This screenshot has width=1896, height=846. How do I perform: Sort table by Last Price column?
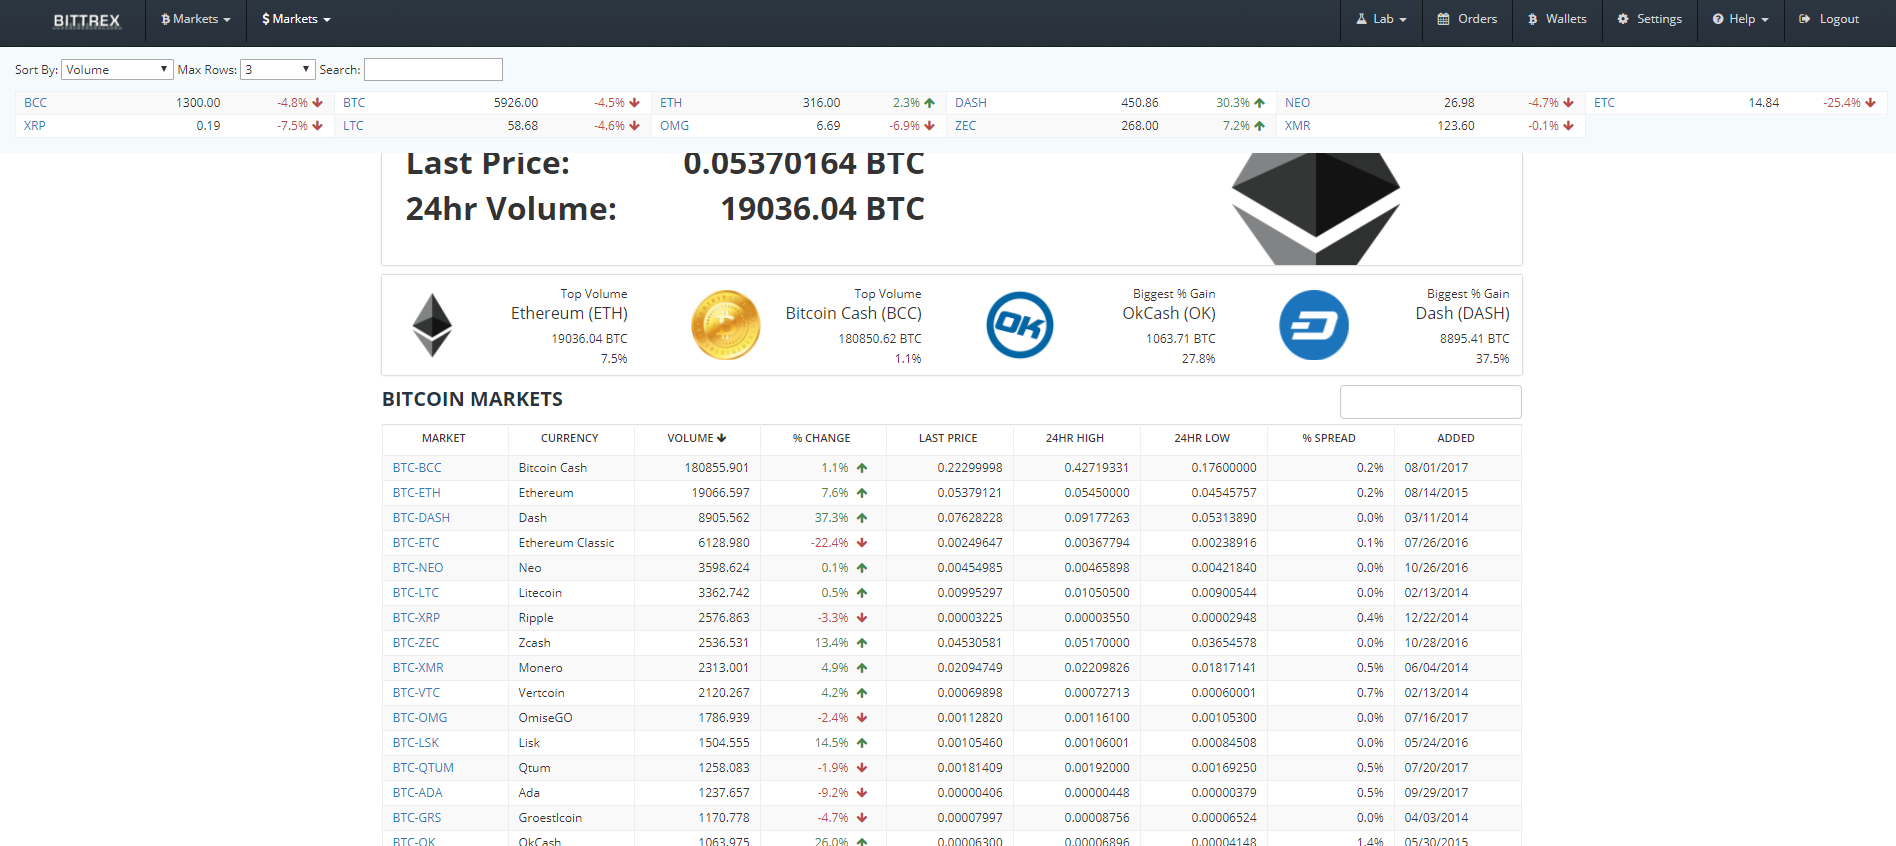[x=948, y=438]
